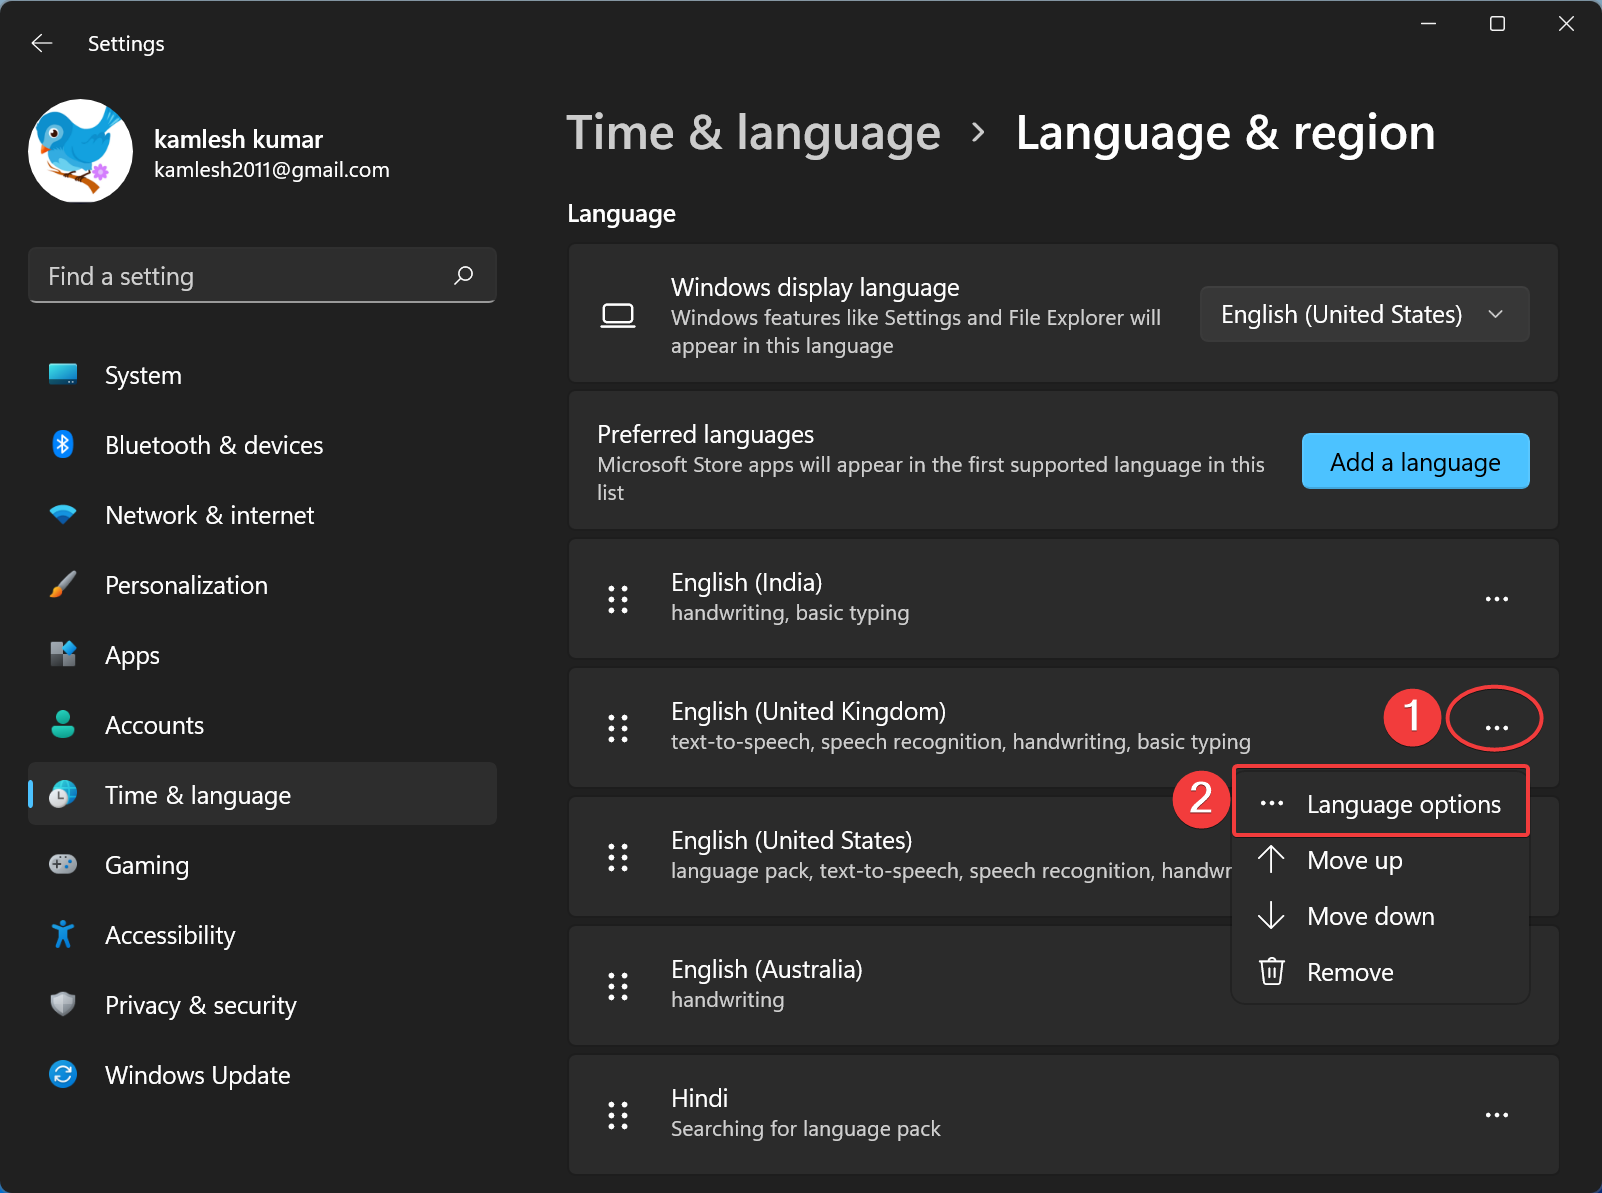
Task: Focus the Find a setting search box
Action: (262, 275)
